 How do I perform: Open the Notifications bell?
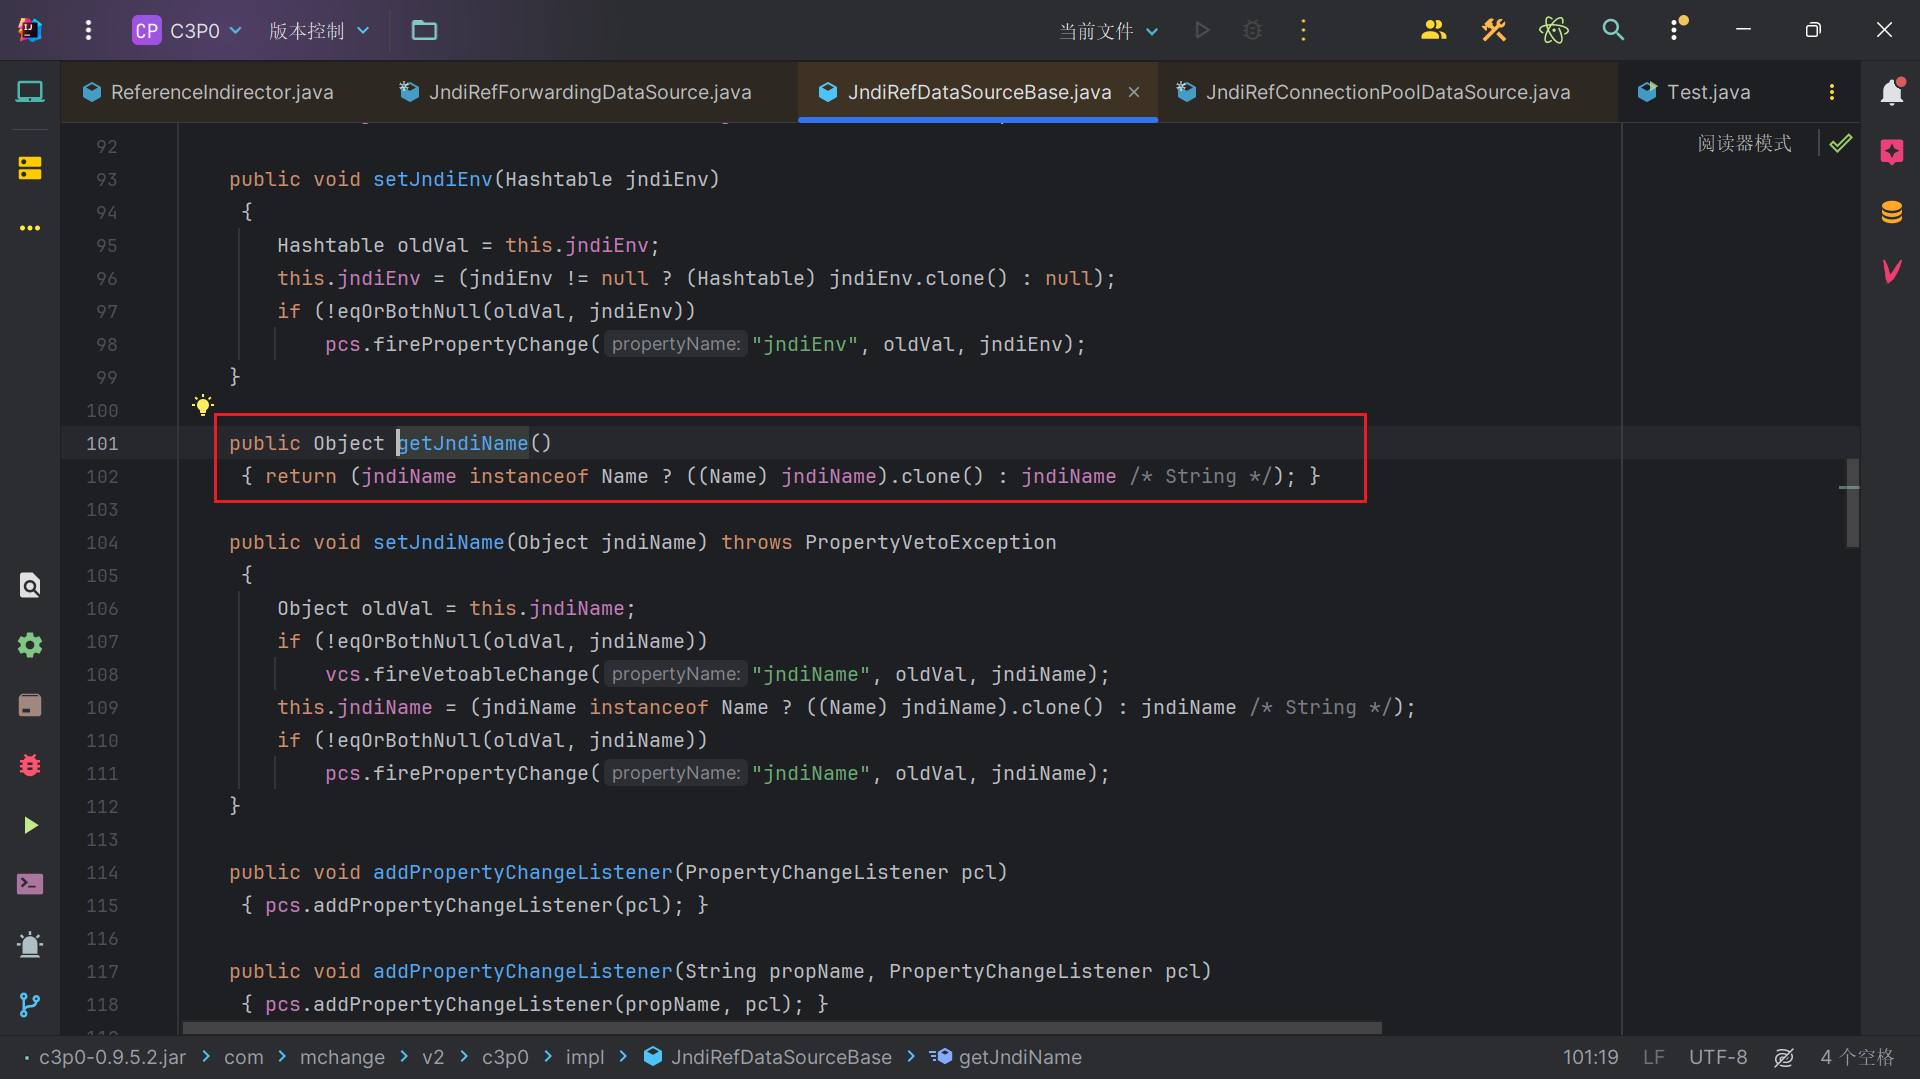(1891, 92)
